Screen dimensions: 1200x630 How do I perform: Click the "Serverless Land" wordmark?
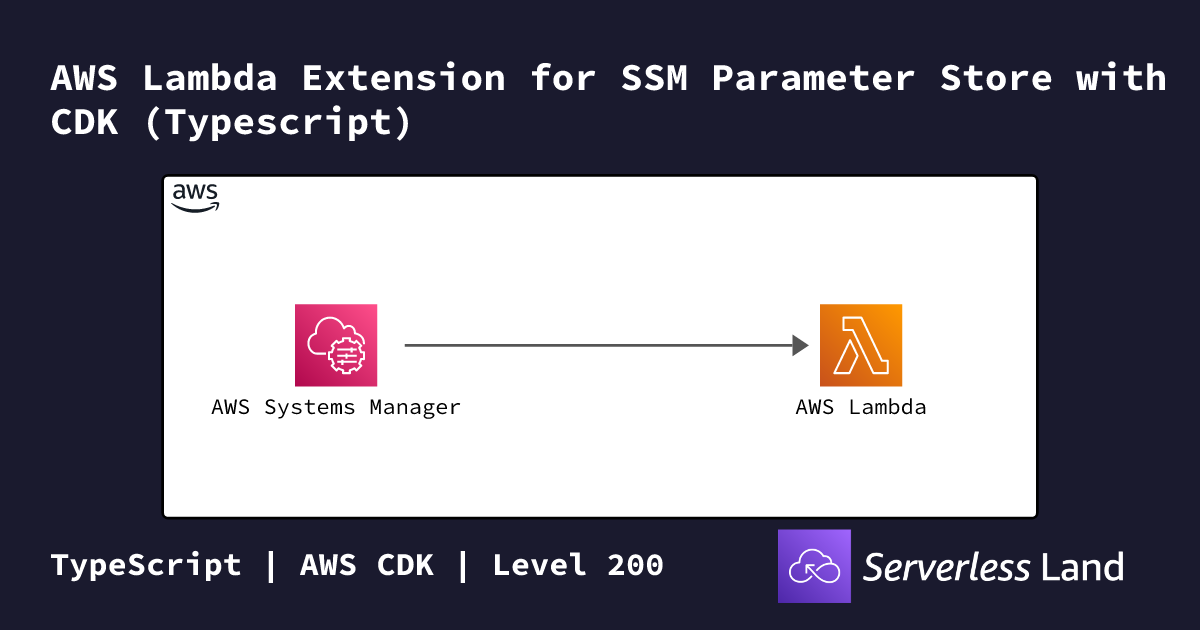[x=993, y=567]
